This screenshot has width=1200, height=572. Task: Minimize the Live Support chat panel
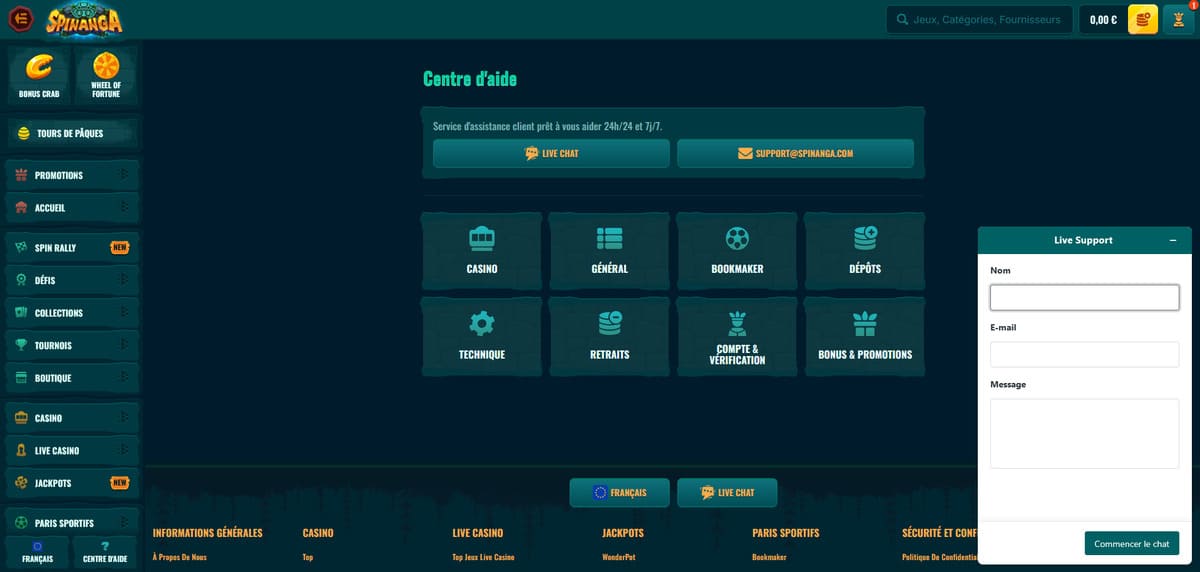(1172, 240)
